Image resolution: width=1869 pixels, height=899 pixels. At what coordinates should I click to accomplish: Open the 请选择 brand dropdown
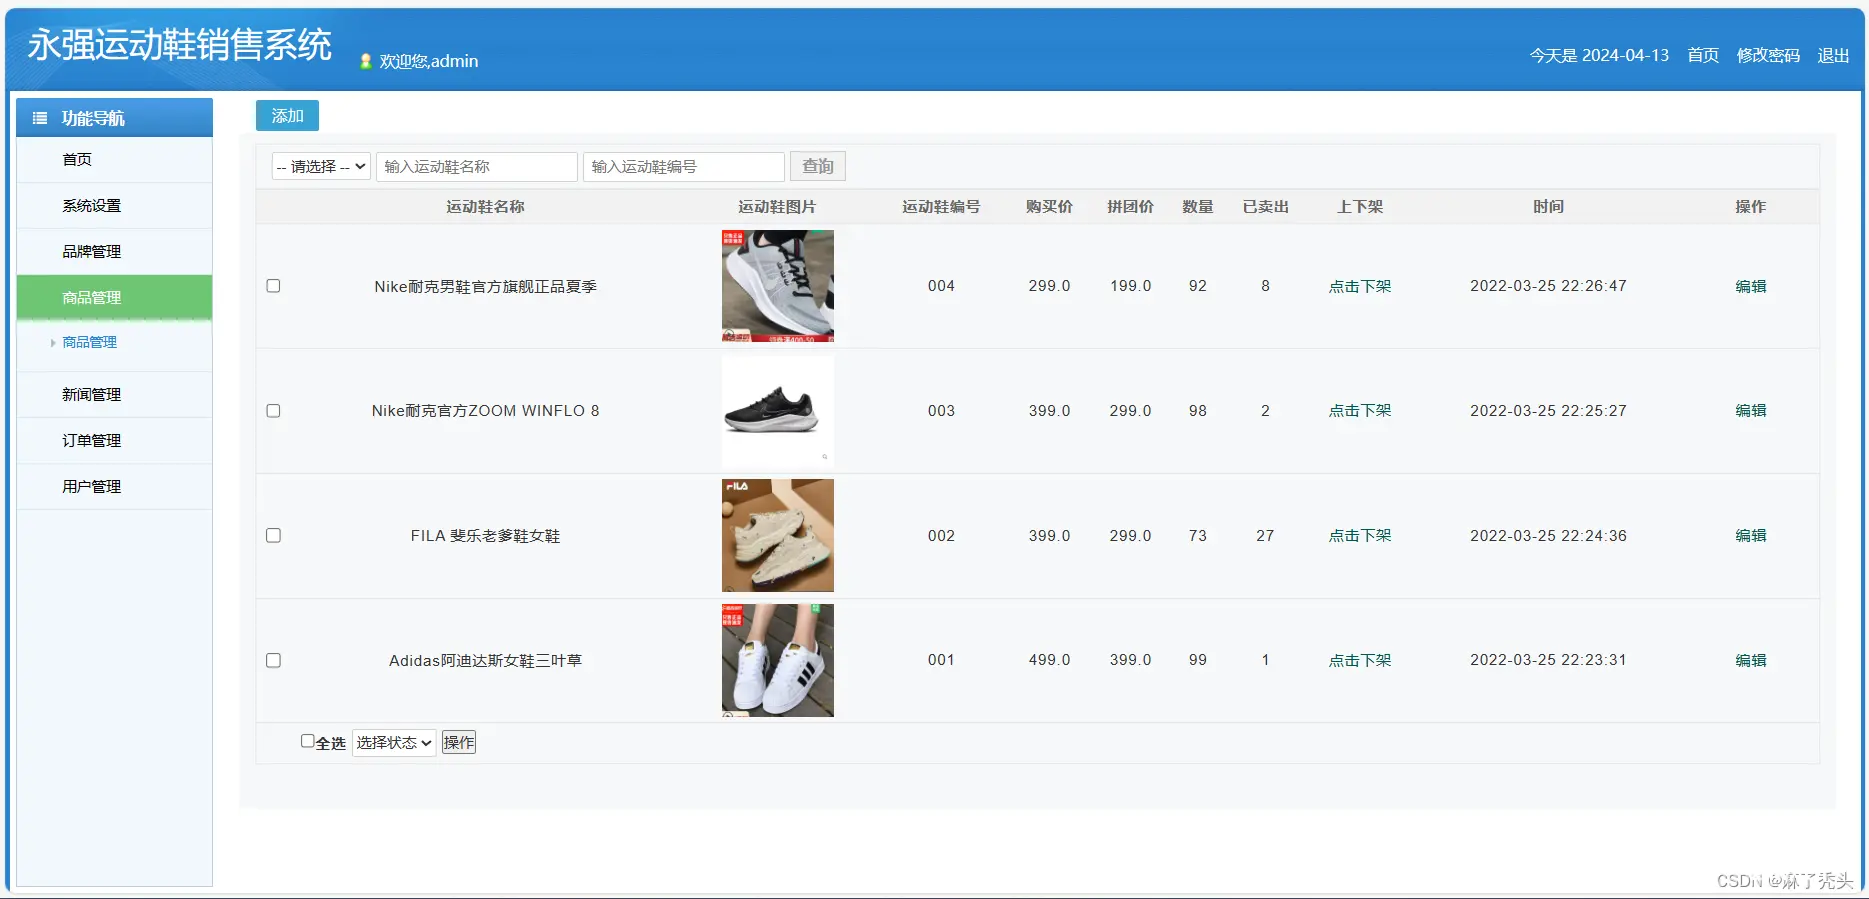321,166
